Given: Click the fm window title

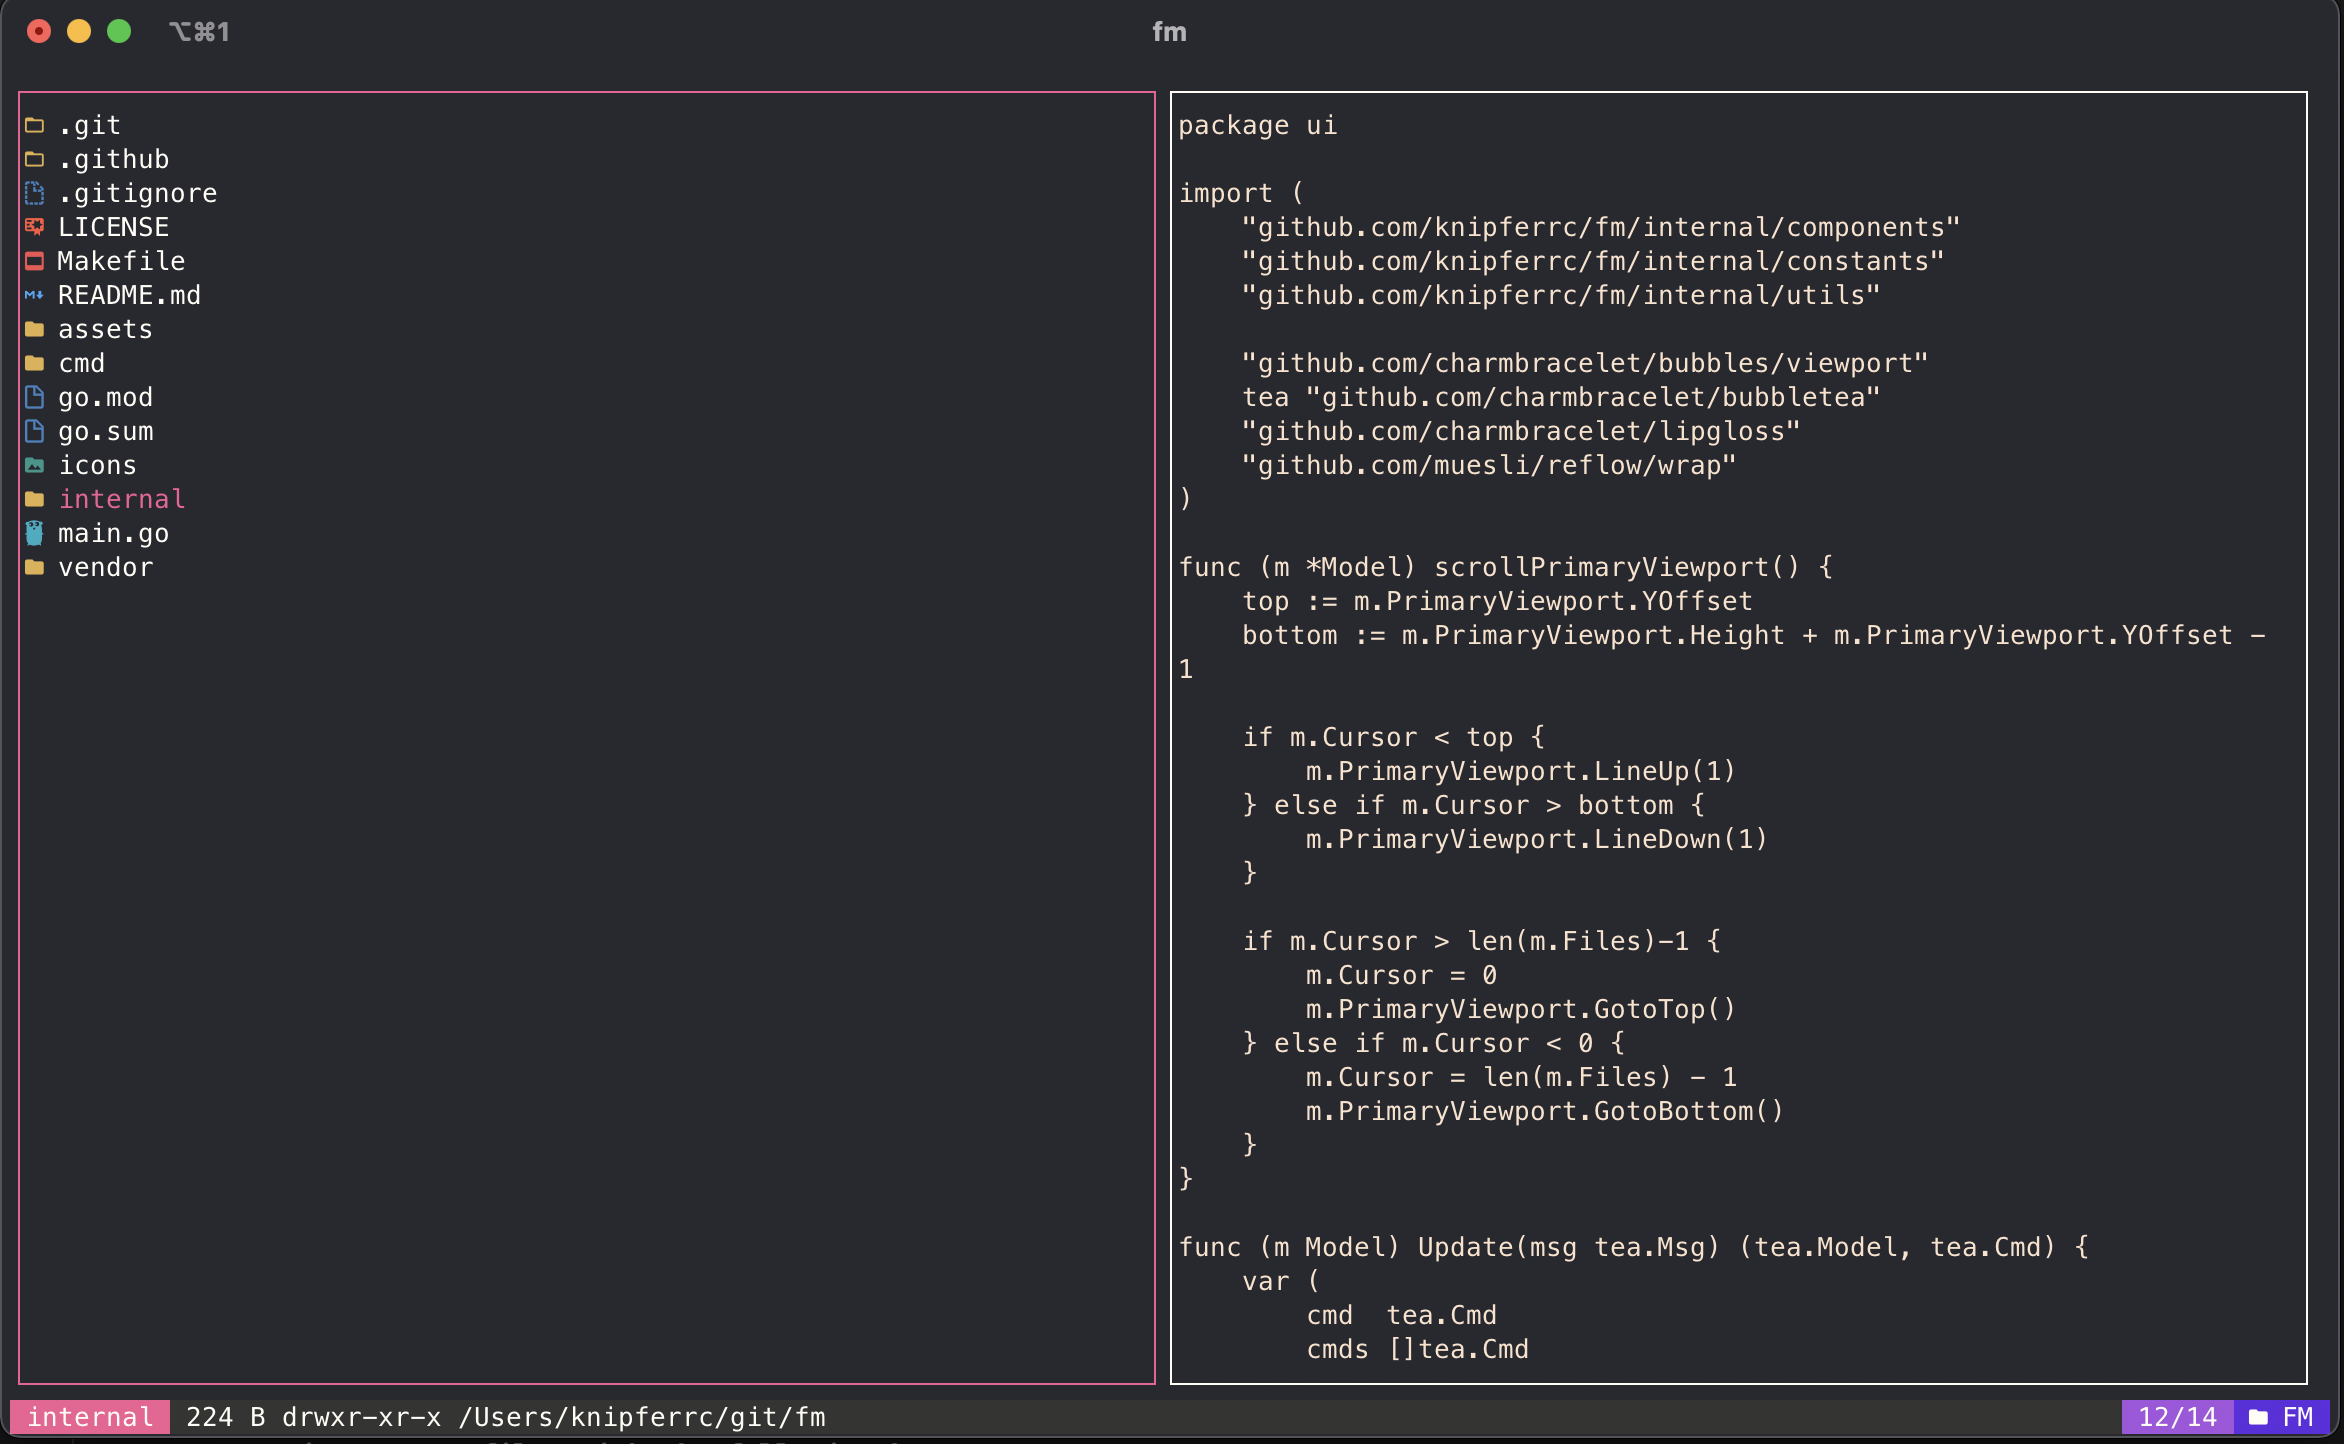Looking at the screenshot, I should point(1169,32).
